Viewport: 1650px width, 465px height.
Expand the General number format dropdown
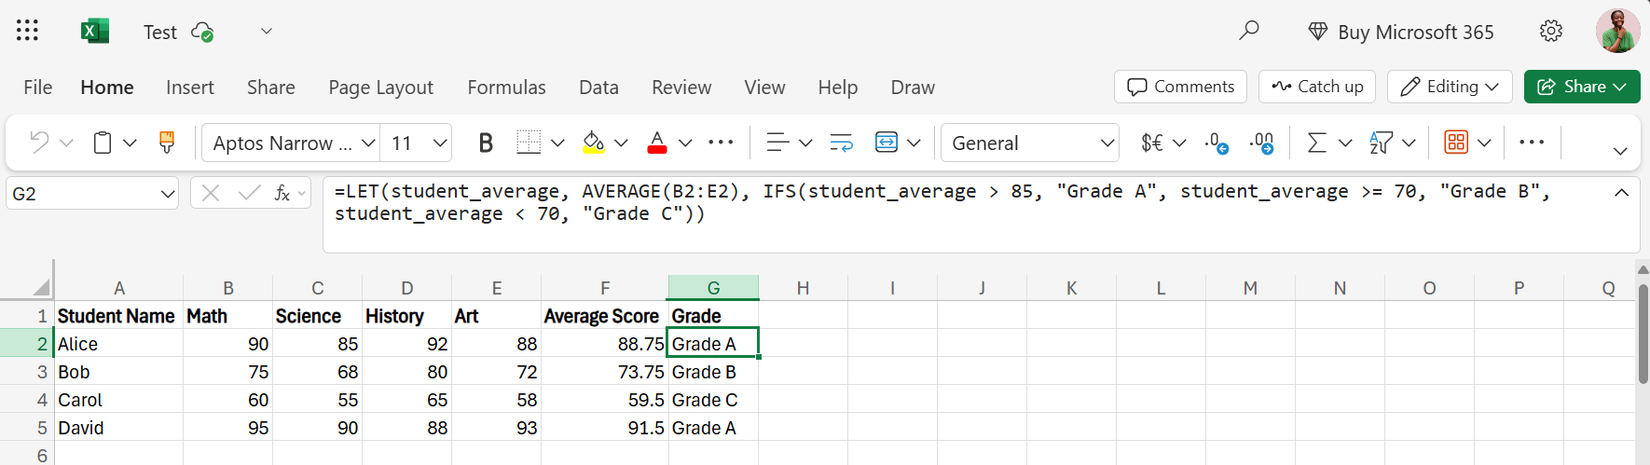[1106, 143]
